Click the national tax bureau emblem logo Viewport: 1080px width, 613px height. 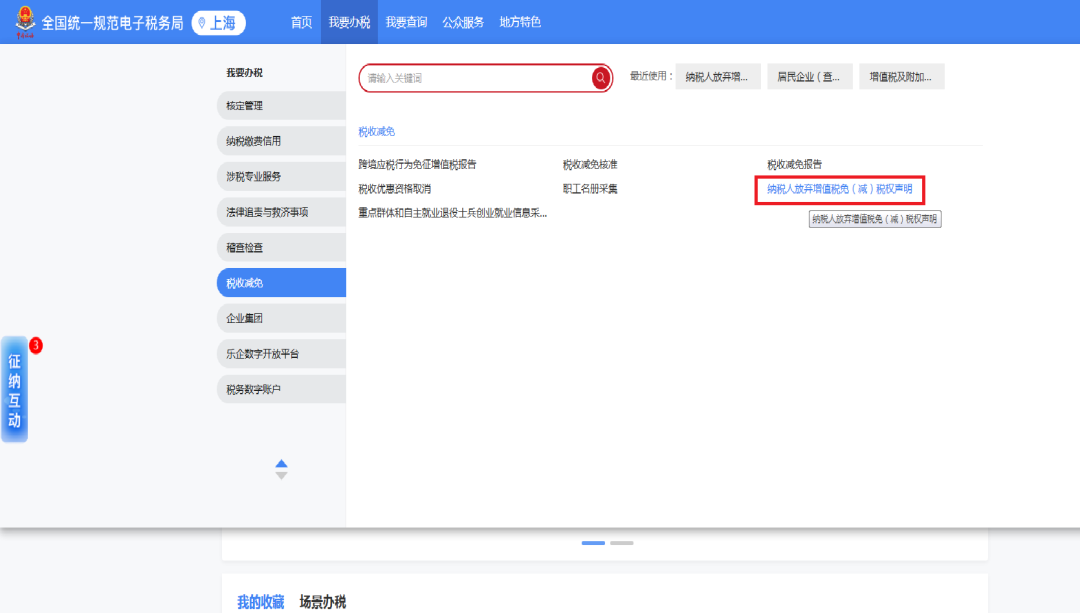pyautogui.click(x=25, y=21)
